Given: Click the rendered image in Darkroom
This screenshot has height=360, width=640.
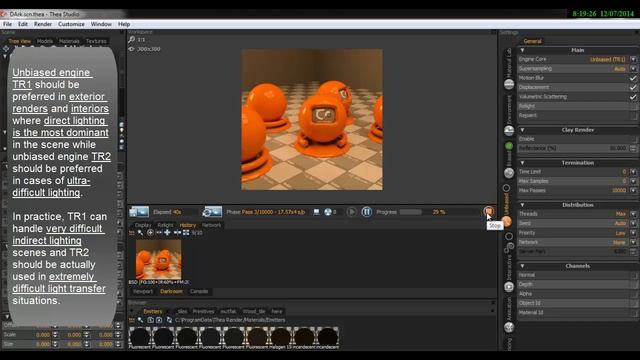Looking at the screenshot, I should coord(312,119).
